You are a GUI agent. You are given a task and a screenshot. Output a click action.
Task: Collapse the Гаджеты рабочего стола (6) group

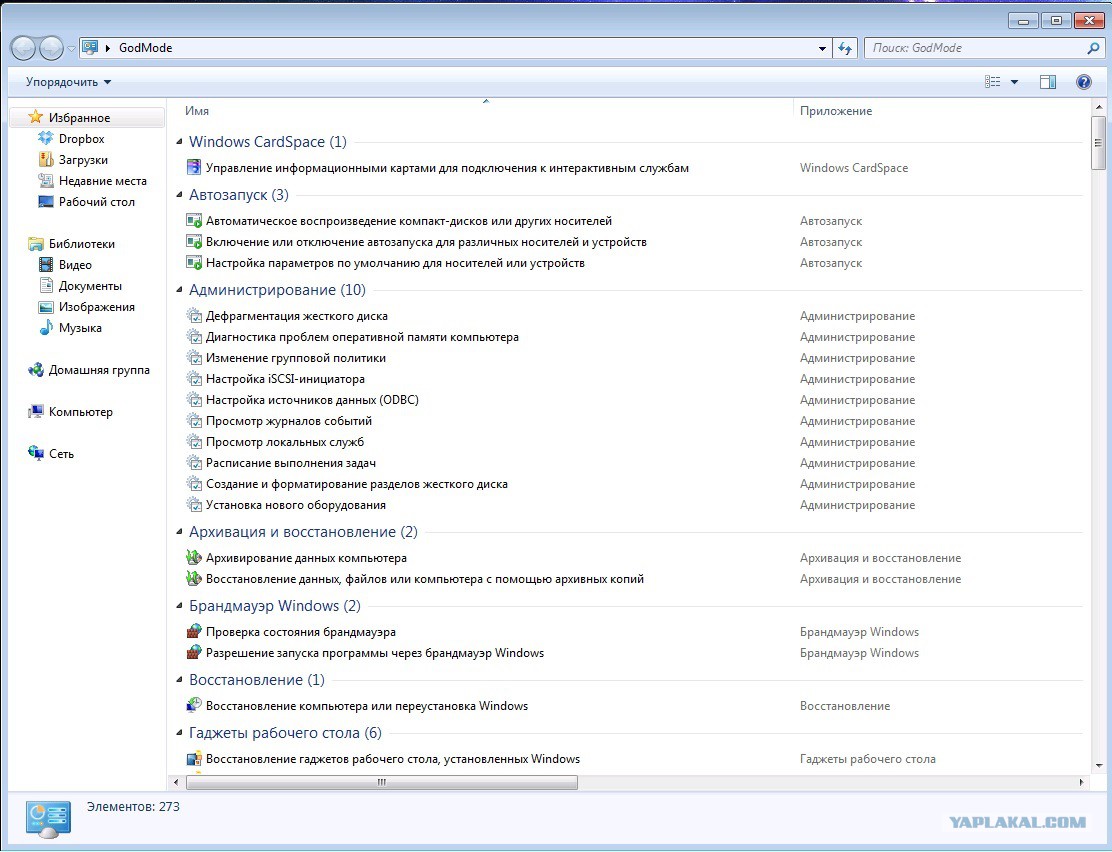pyautogui.click(x=179, y=732)
